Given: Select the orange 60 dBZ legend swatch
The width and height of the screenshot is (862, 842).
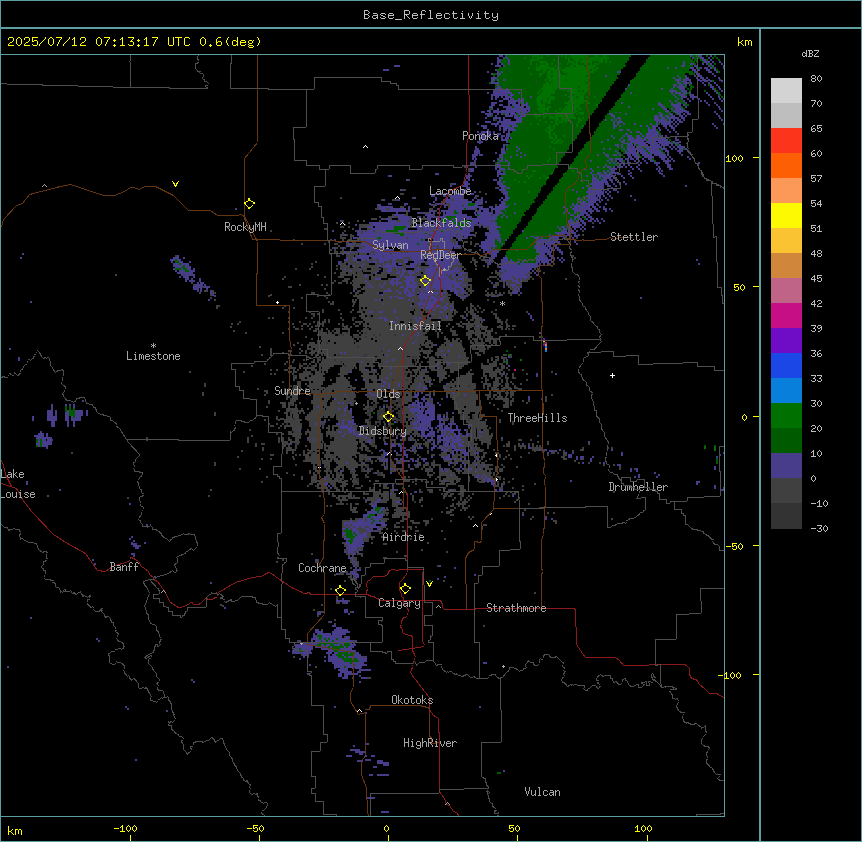Looking at the screenshot, I should click(x=786, y=165).
